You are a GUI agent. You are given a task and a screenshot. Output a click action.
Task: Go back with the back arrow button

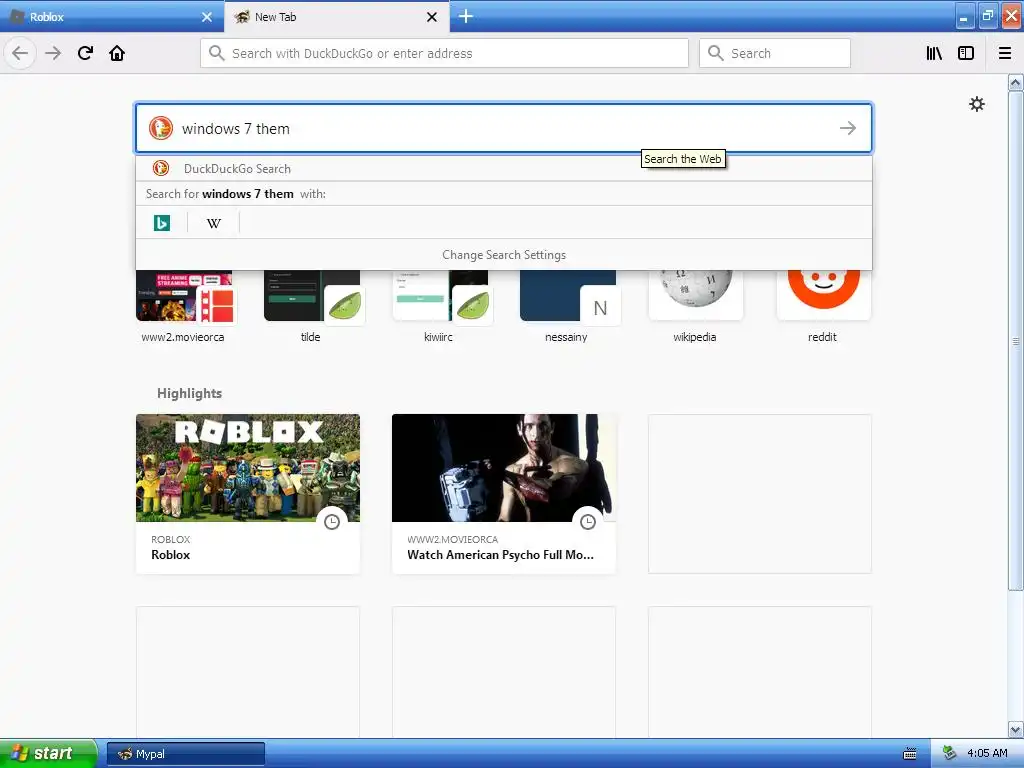point(20,53)
